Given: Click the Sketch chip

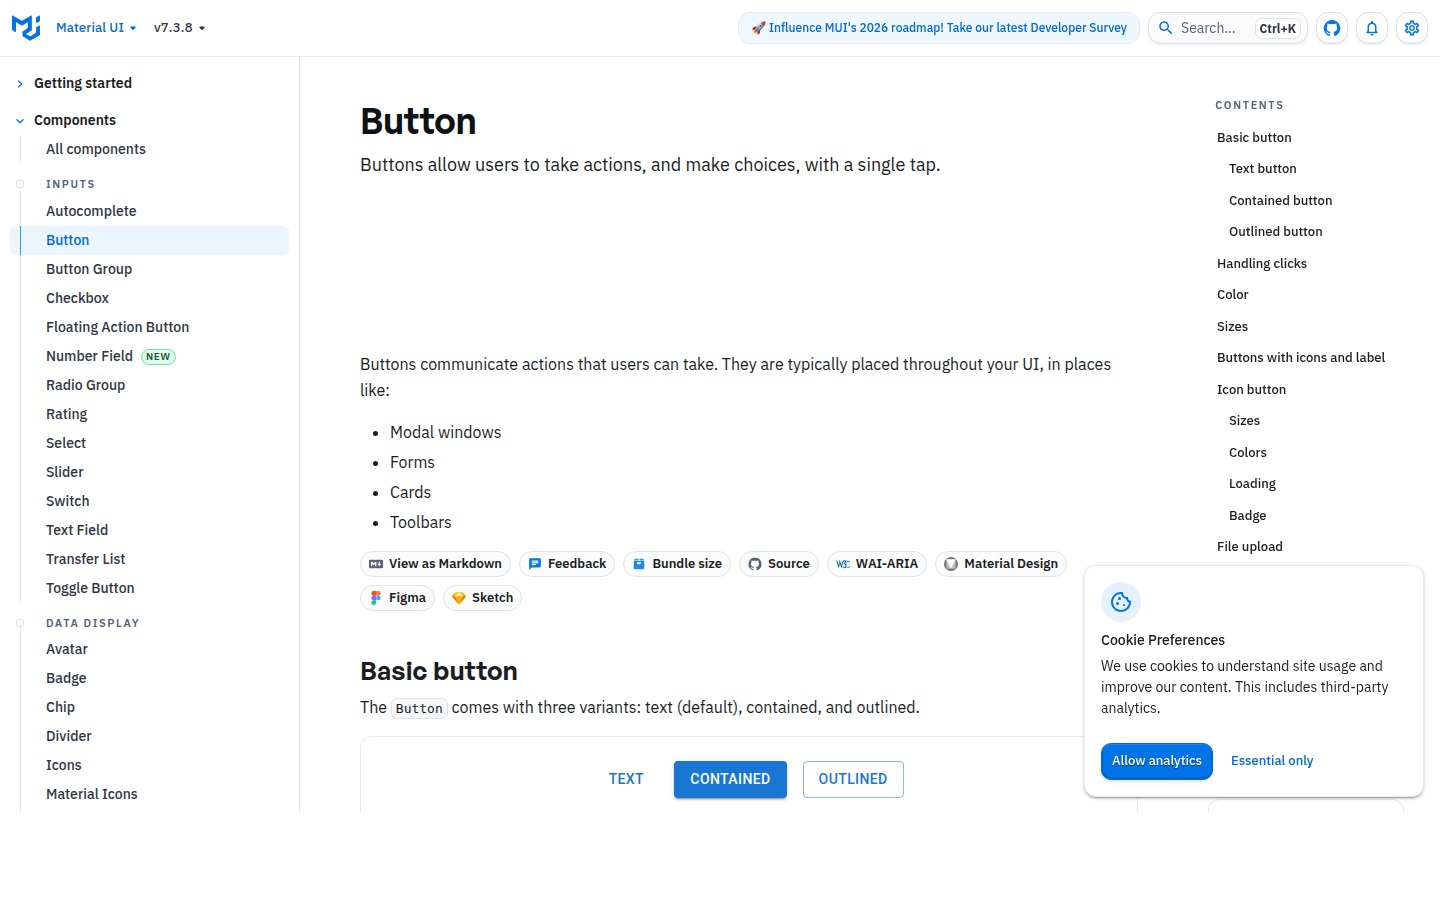Looking at the screenshot, I should 482,598.
